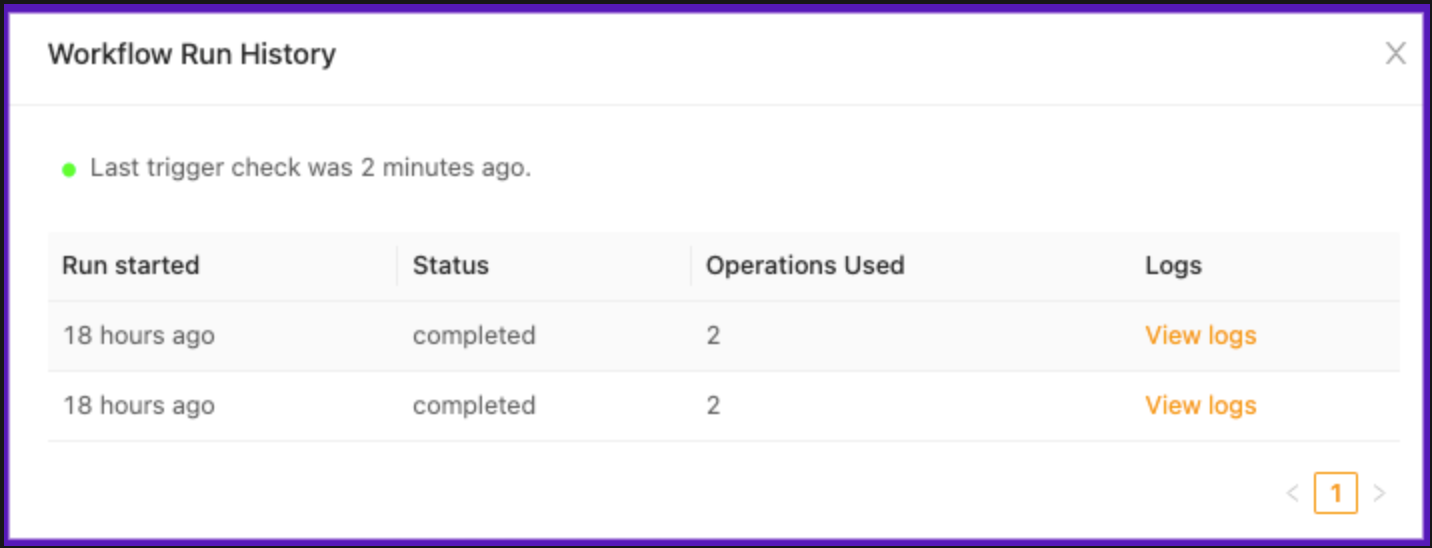
Task: Close the Workflow Run History dialog
Action: 1395,54
